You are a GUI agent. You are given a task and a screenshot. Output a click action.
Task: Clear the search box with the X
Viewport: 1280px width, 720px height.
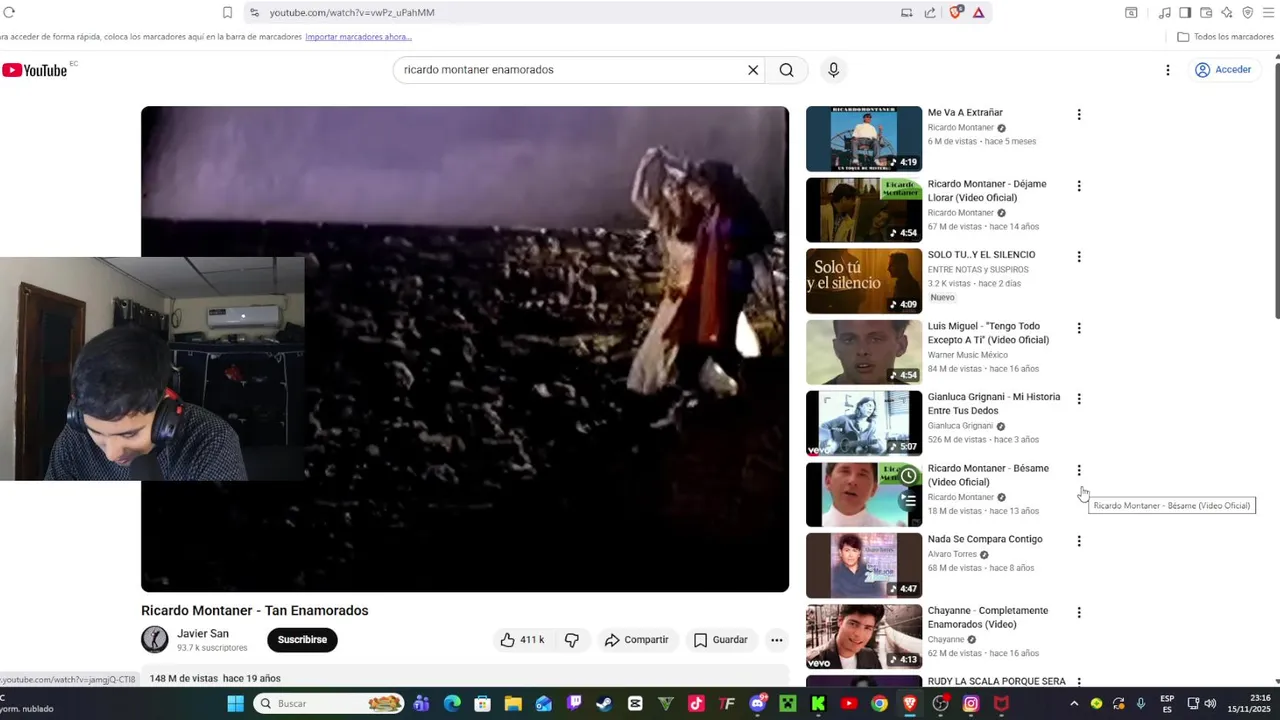pyautogui.click(x=753, y=70)
